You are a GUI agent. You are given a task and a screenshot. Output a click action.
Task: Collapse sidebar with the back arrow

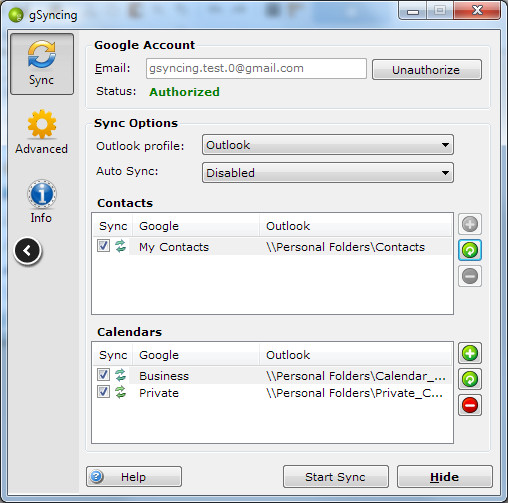[x=28, y=251]
